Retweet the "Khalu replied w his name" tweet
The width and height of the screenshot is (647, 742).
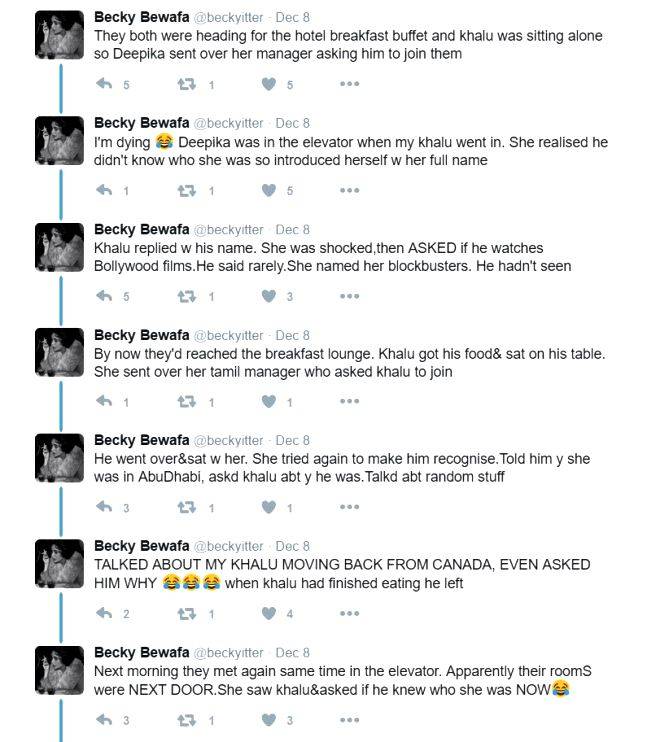click(x=185, y=296)
